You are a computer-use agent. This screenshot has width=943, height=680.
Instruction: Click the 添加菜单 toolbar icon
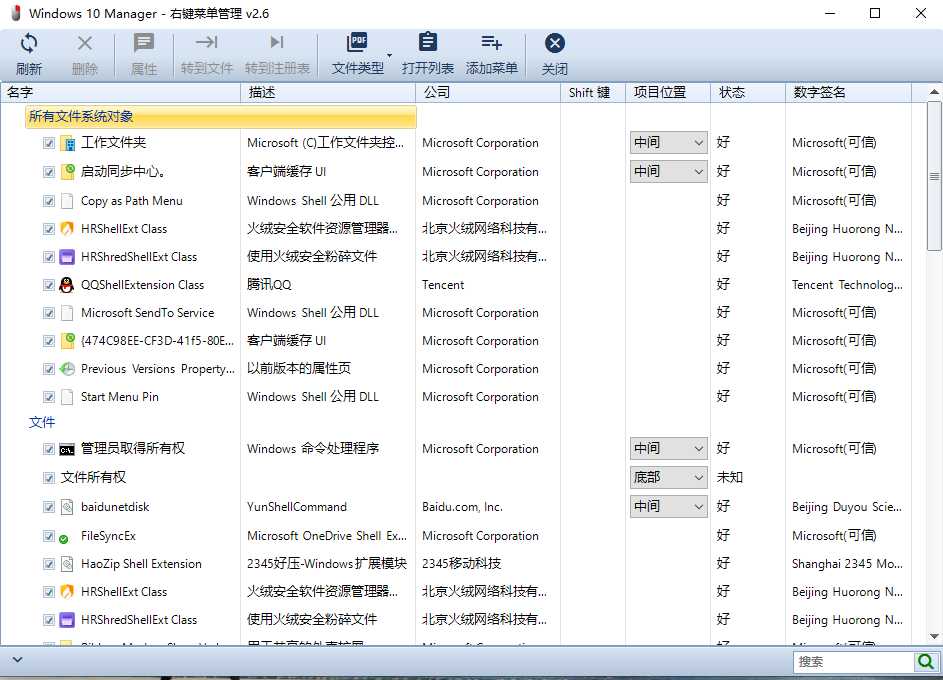(x=491, y=42)
